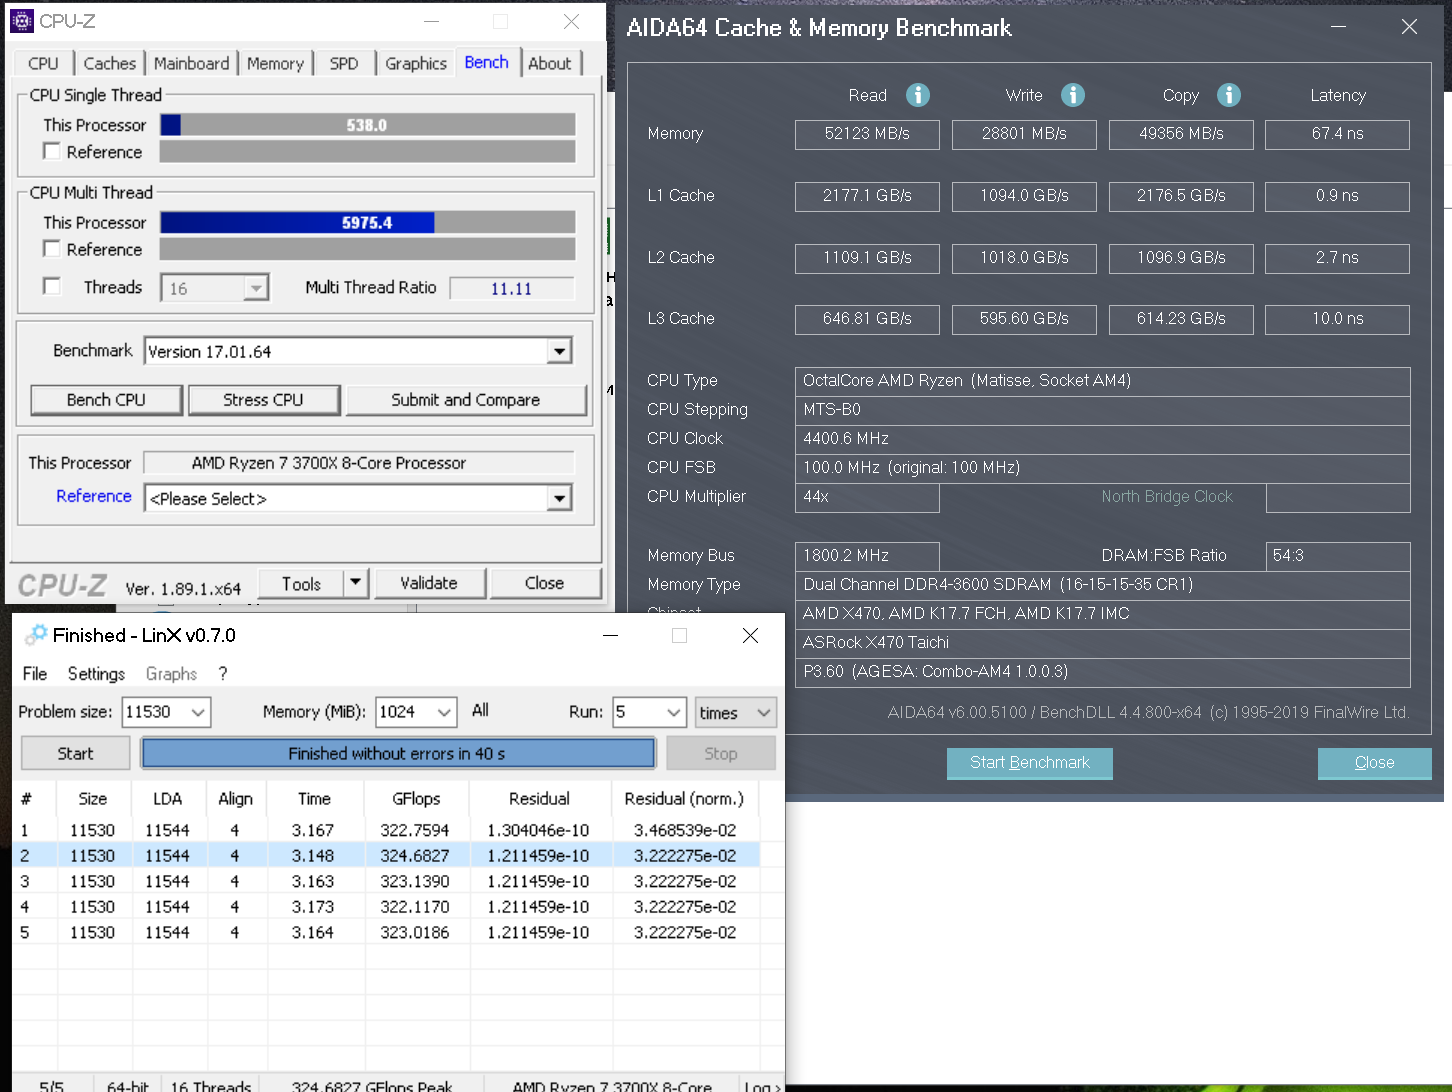This screenshot has width=1452, height=1092.
Task: Click the info icon next to Read
Action: 918,95
